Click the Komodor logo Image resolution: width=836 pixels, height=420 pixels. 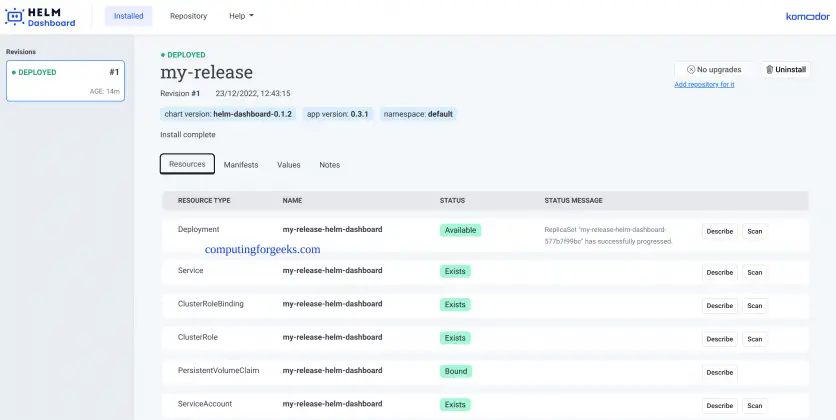coord(806,17)
